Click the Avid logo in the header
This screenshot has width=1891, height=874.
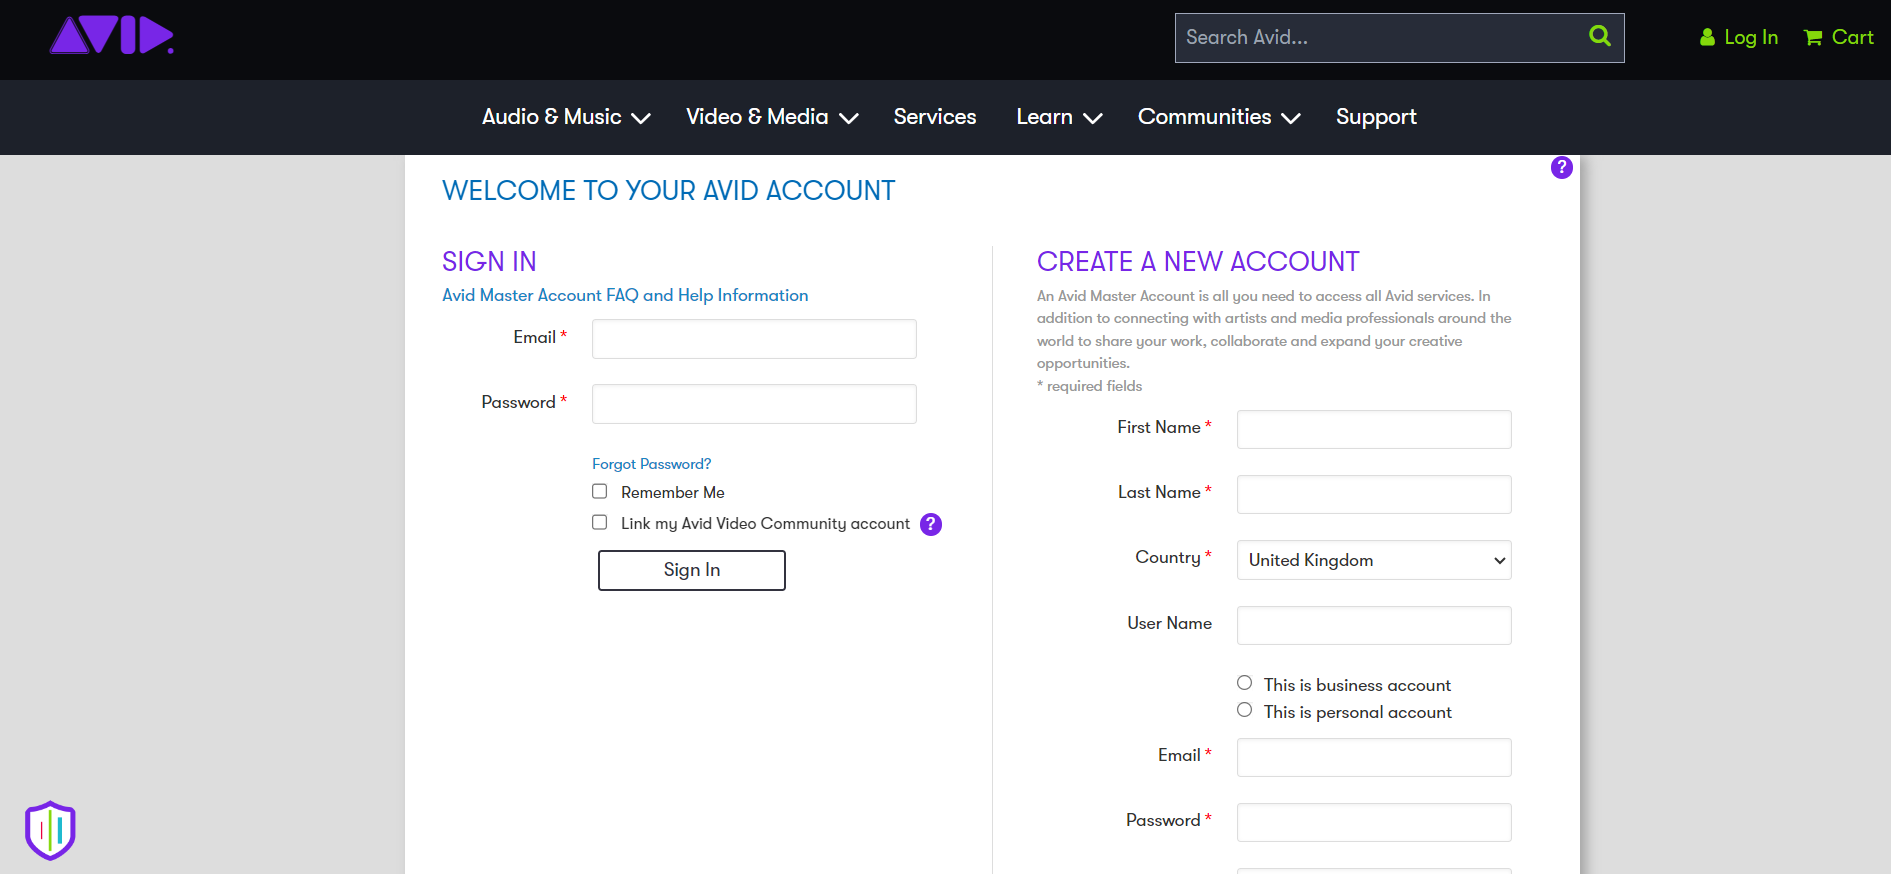pyautogui.click(x=111, y=36)
